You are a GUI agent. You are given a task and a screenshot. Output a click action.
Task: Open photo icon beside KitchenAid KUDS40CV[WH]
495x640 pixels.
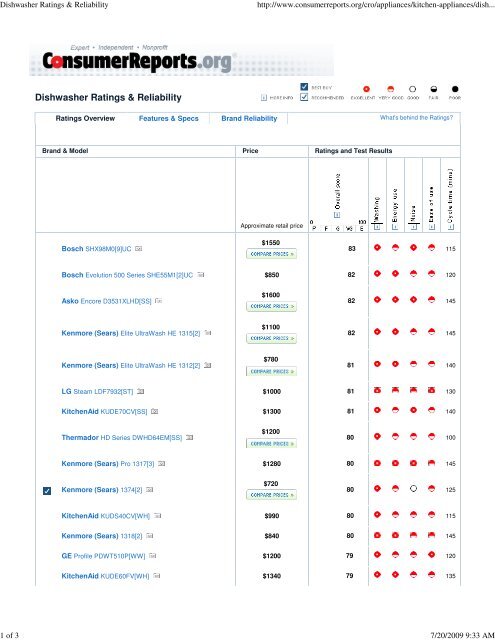158,516
